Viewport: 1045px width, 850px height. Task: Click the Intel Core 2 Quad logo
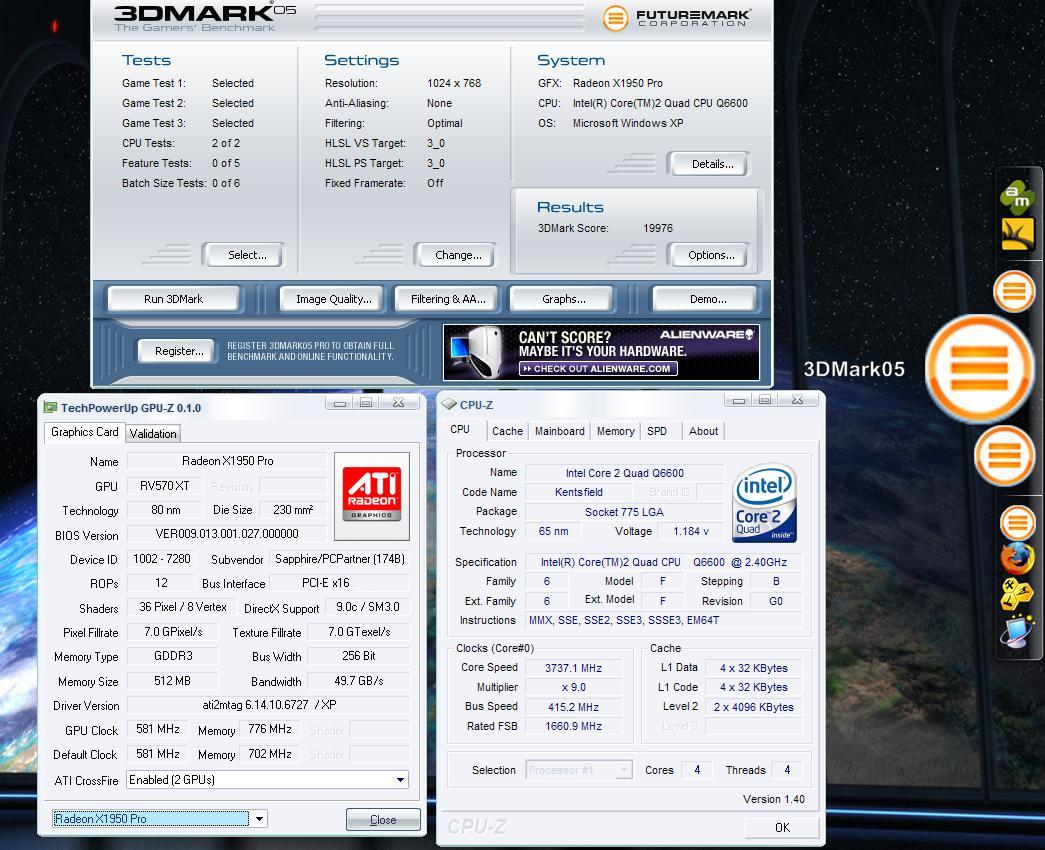pos(764,503)
